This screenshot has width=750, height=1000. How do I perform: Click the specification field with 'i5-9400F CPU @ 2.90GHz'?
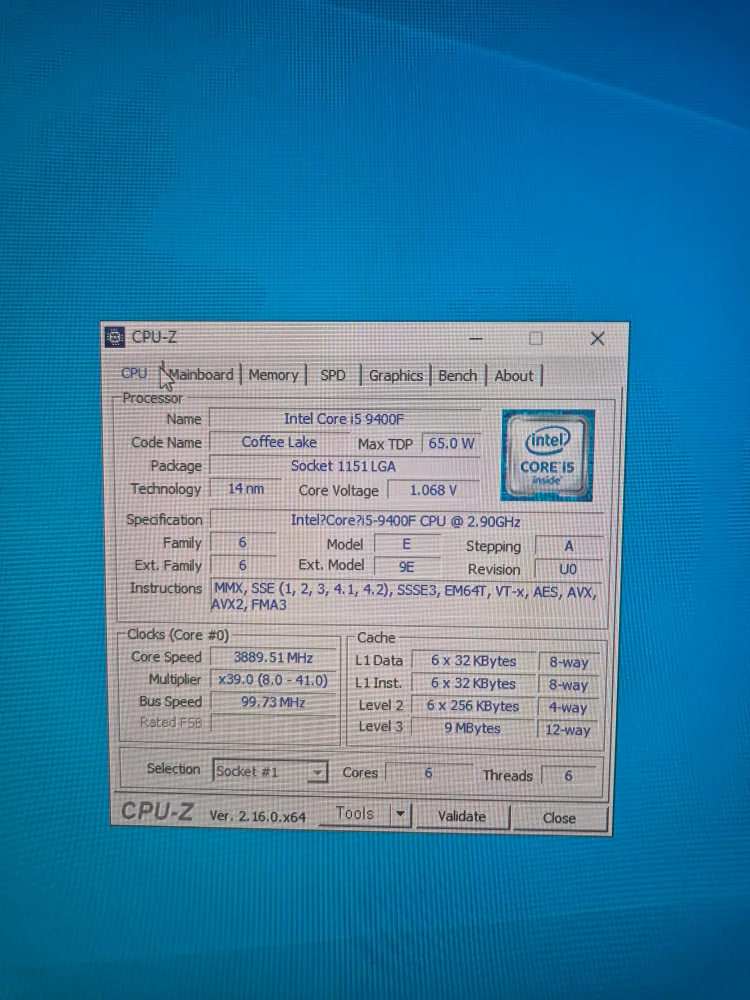[x=406, y=521]
